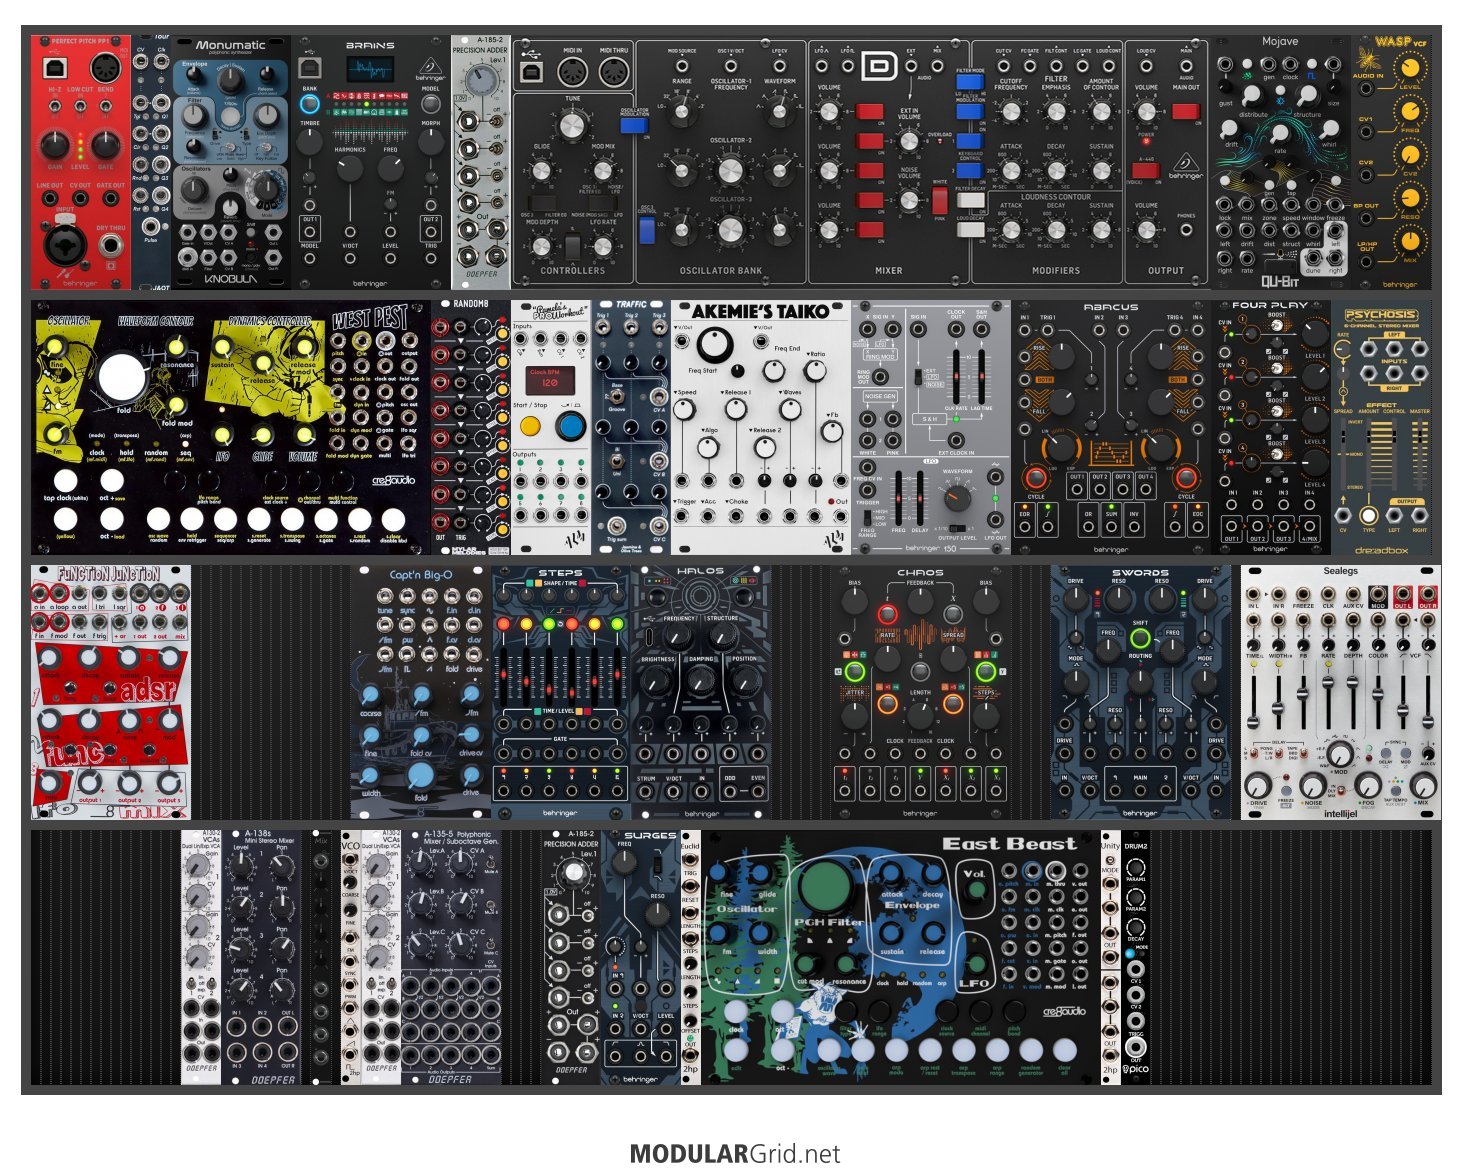
Task: Click the Tune knob on Model D
Action: pyautogui.click(x=572, y=126)
